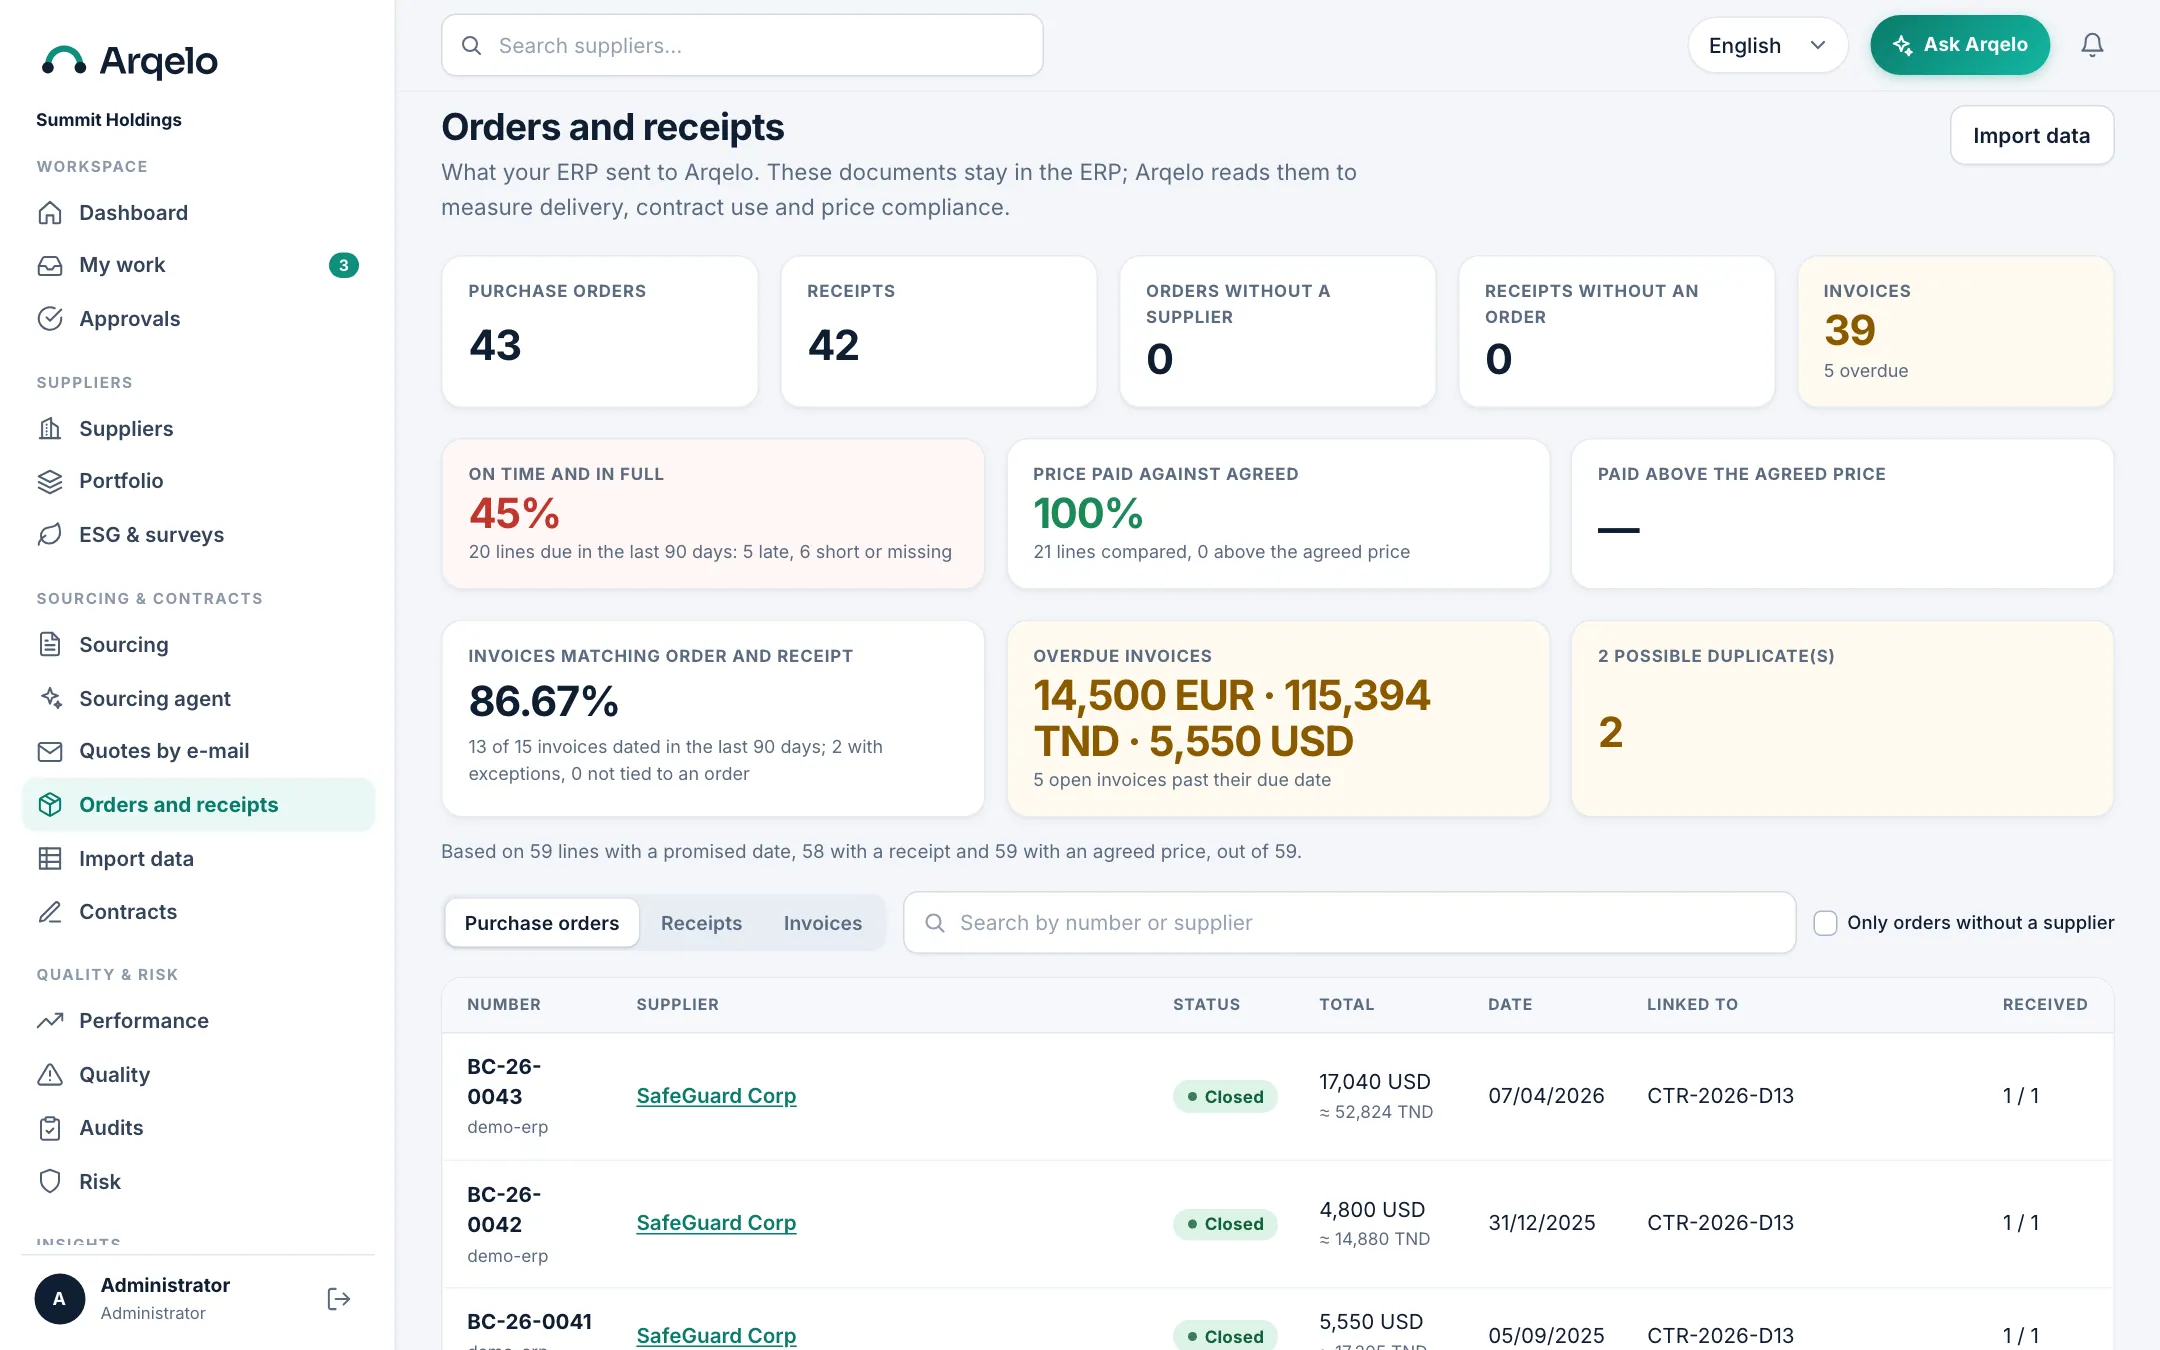Image resolution: width=2160 pixels, height=1350 pixels.
Task: Click the Audits clipboard icon
Action: pos(50,1128)
